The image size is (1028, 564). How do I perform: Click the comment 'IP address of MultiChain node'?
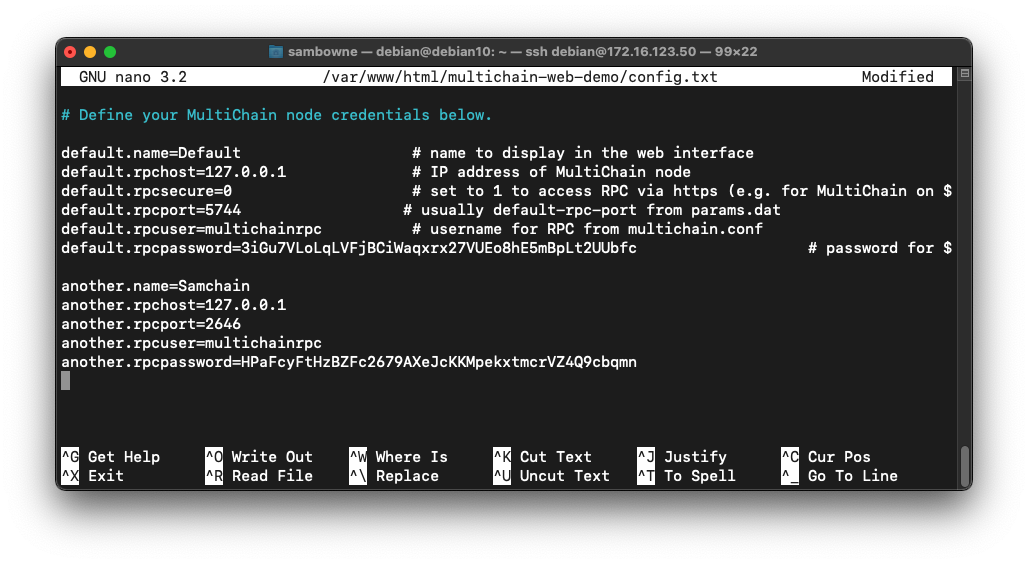(x=551, y=172)
